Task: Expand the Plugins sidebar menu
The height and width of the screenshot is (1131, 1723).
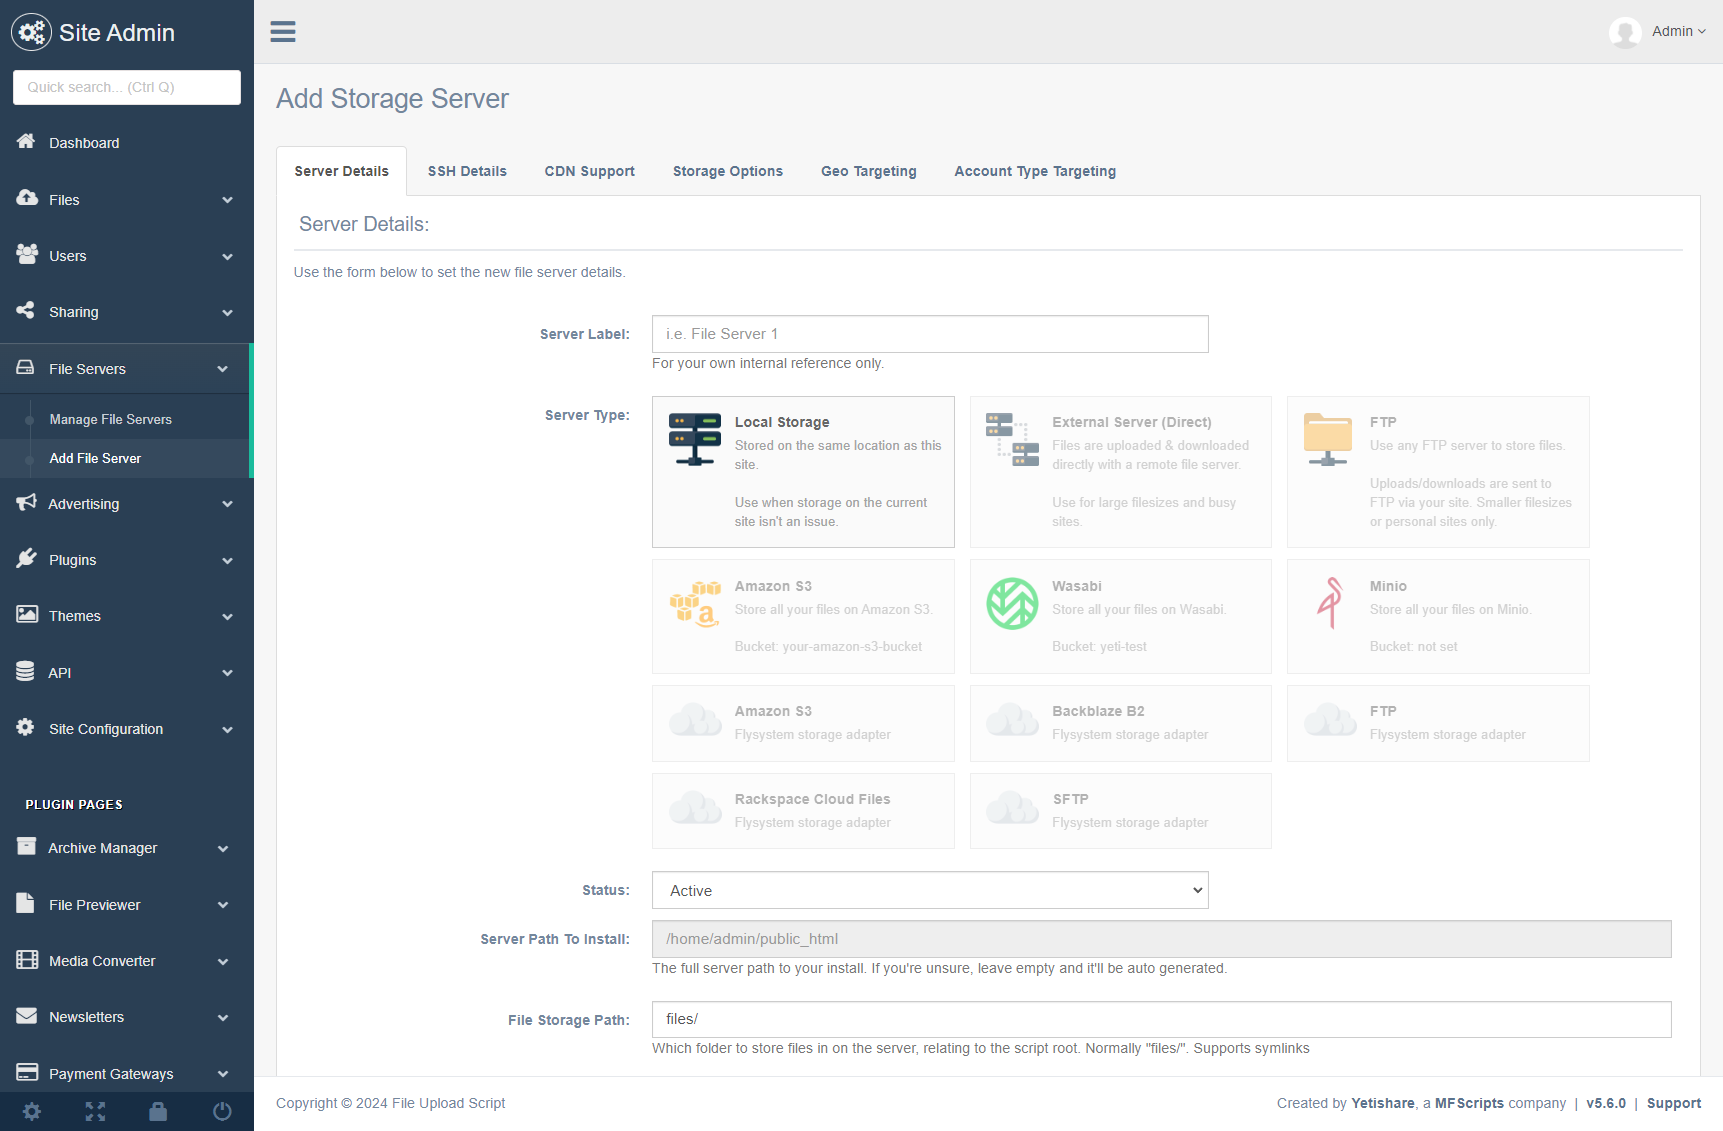Action: (x=126, y=560)
